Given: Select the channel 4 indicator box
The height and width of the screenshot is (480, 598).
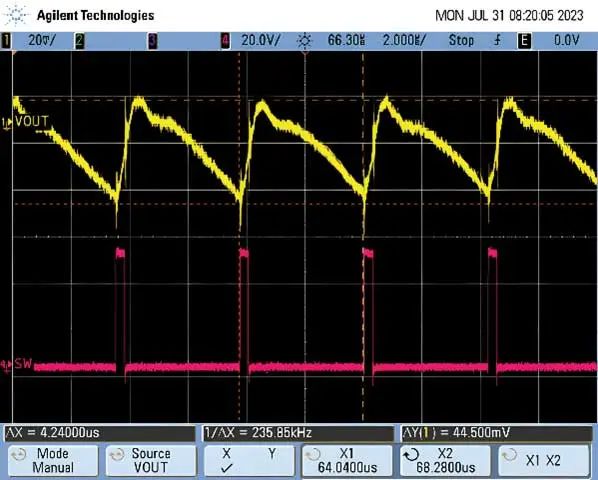Looking at the screenshot, I should [x=226, y=40].
